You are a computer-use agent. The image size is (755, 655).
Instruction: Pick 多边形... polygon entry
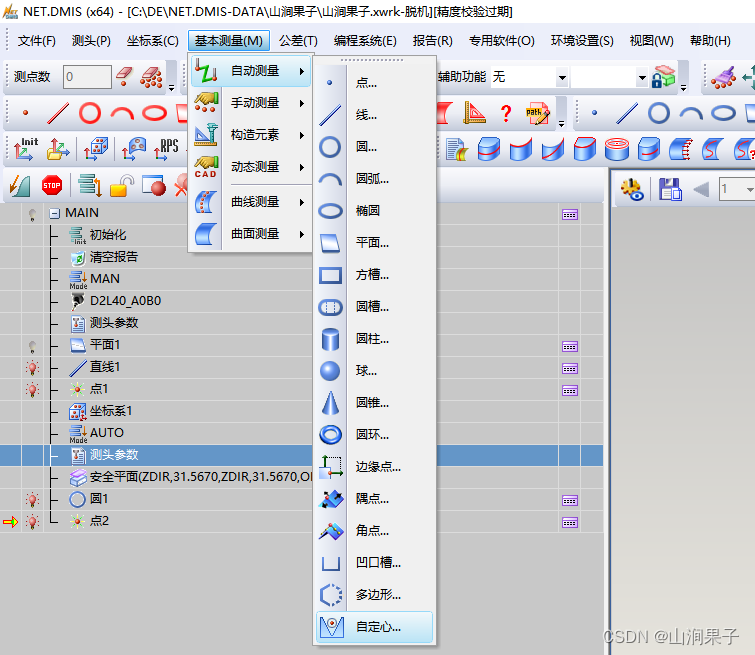point(374,595)
